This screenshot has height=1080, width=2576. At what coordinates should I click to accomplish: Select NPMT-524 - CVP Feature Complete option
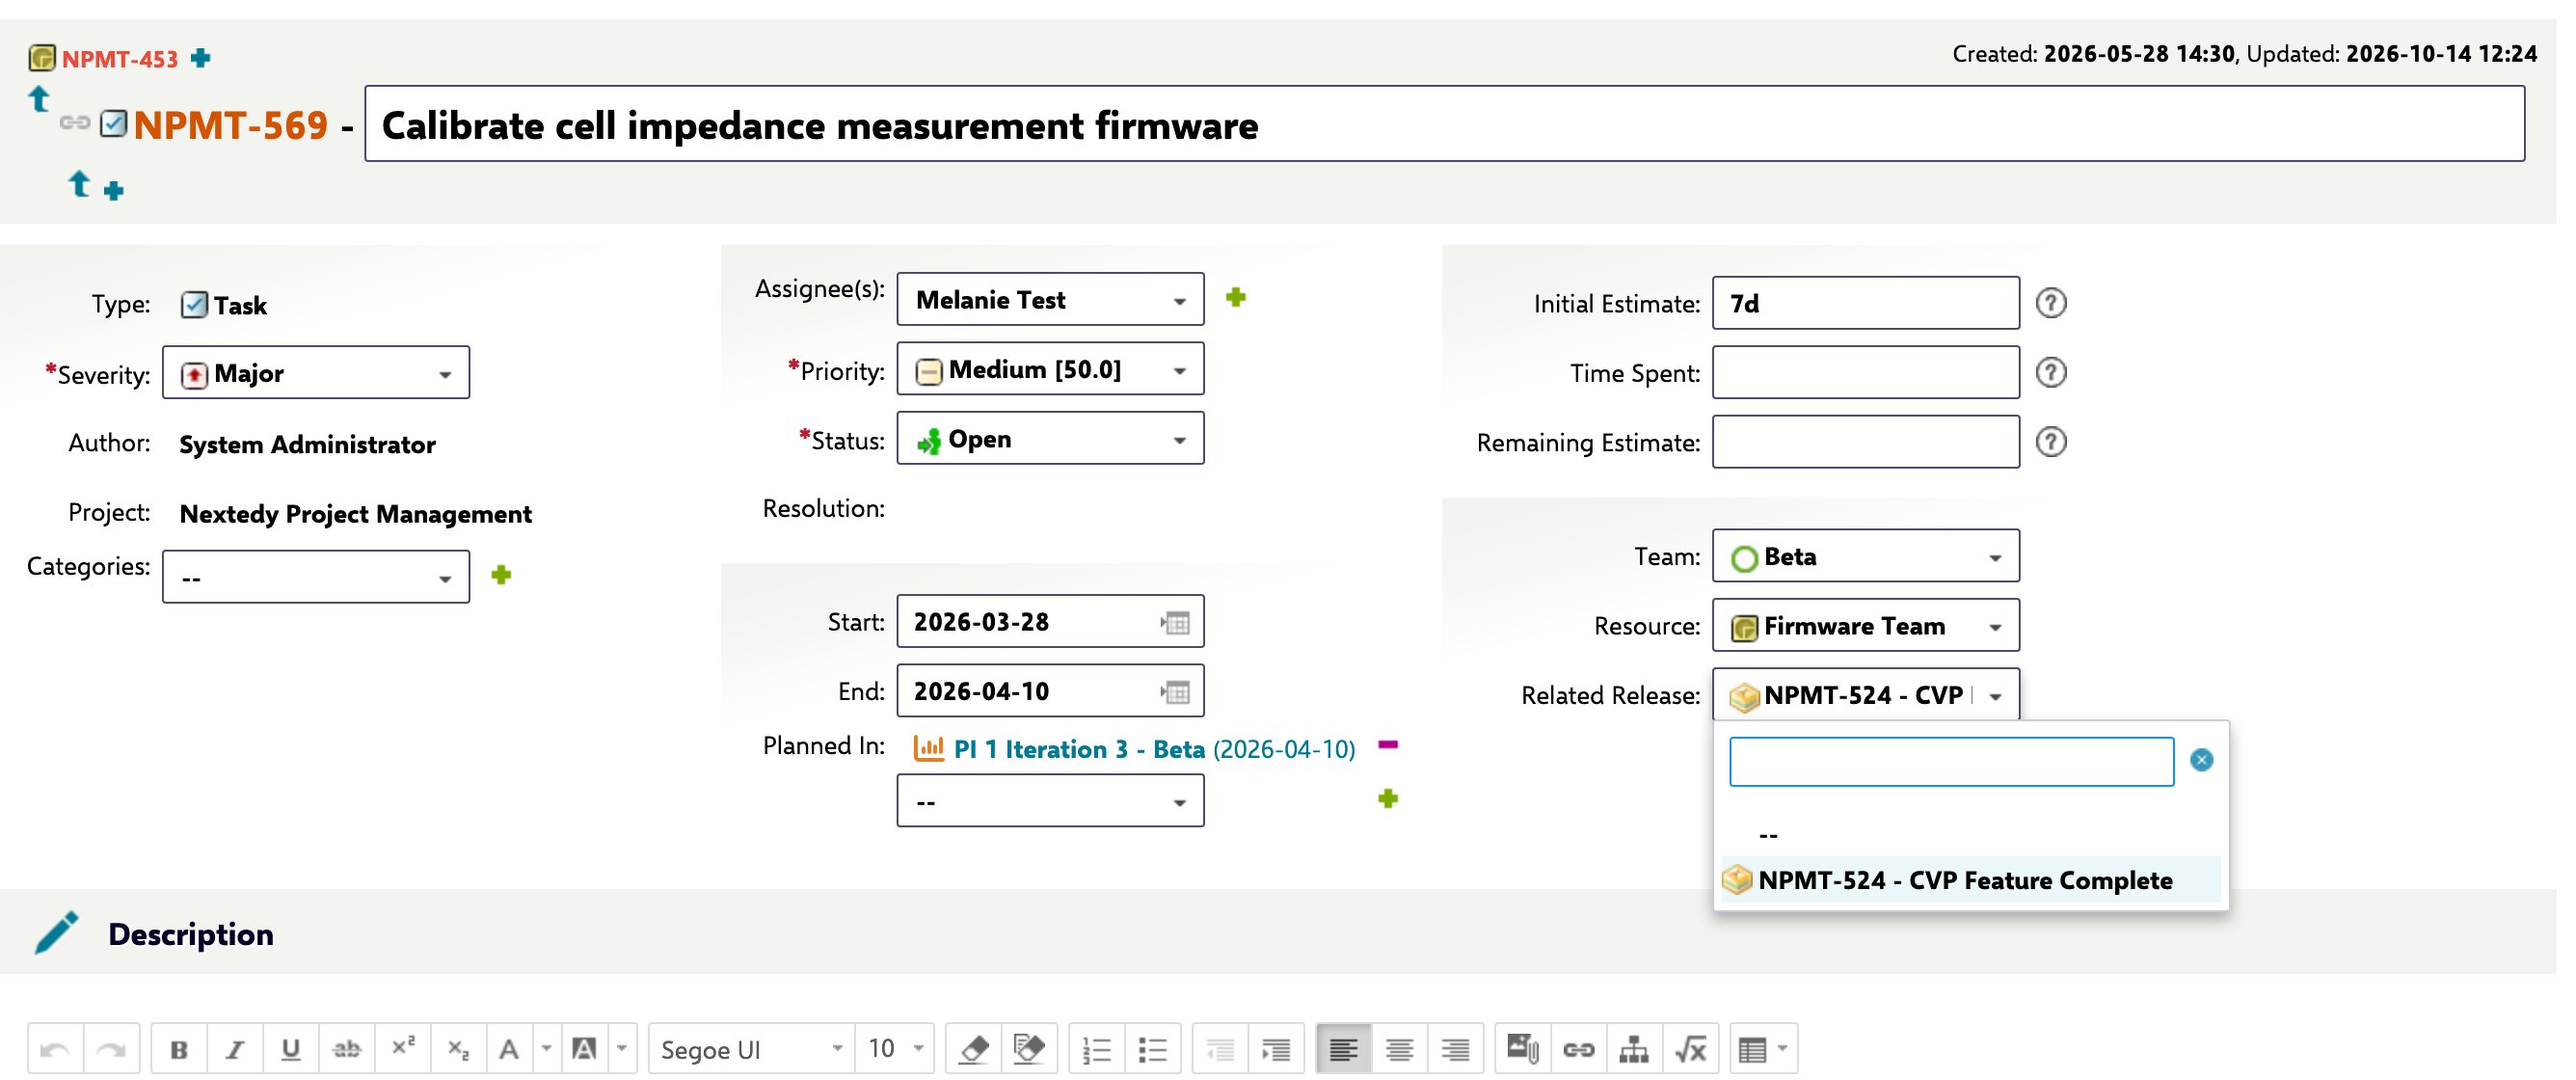[x=1970, y=880]
